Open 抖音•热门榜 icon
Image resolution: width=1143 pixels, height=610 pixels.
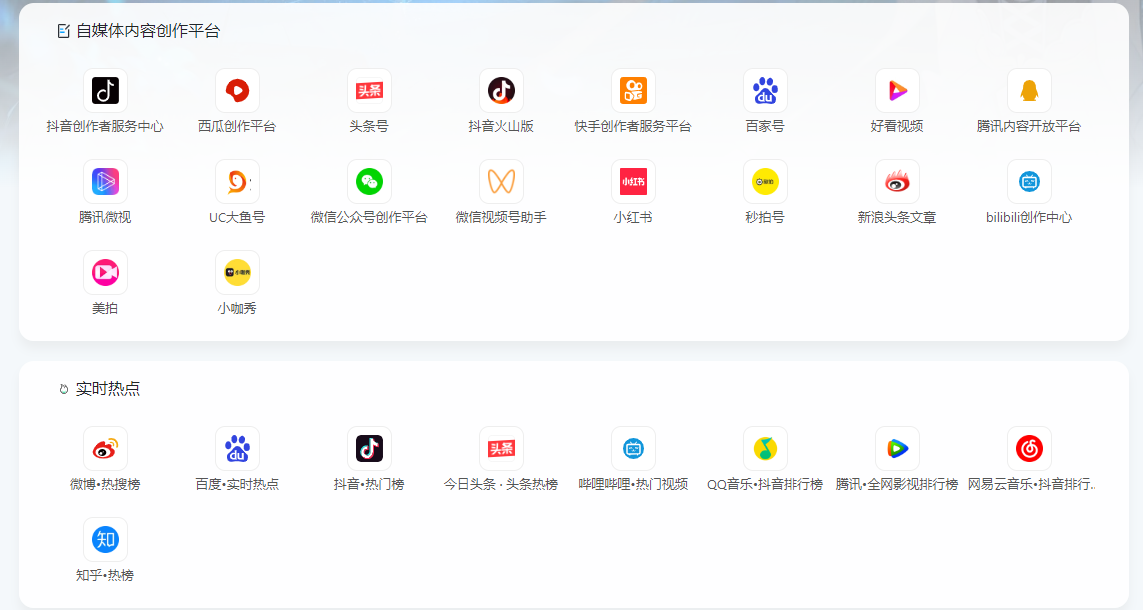(x=369, y=448)
